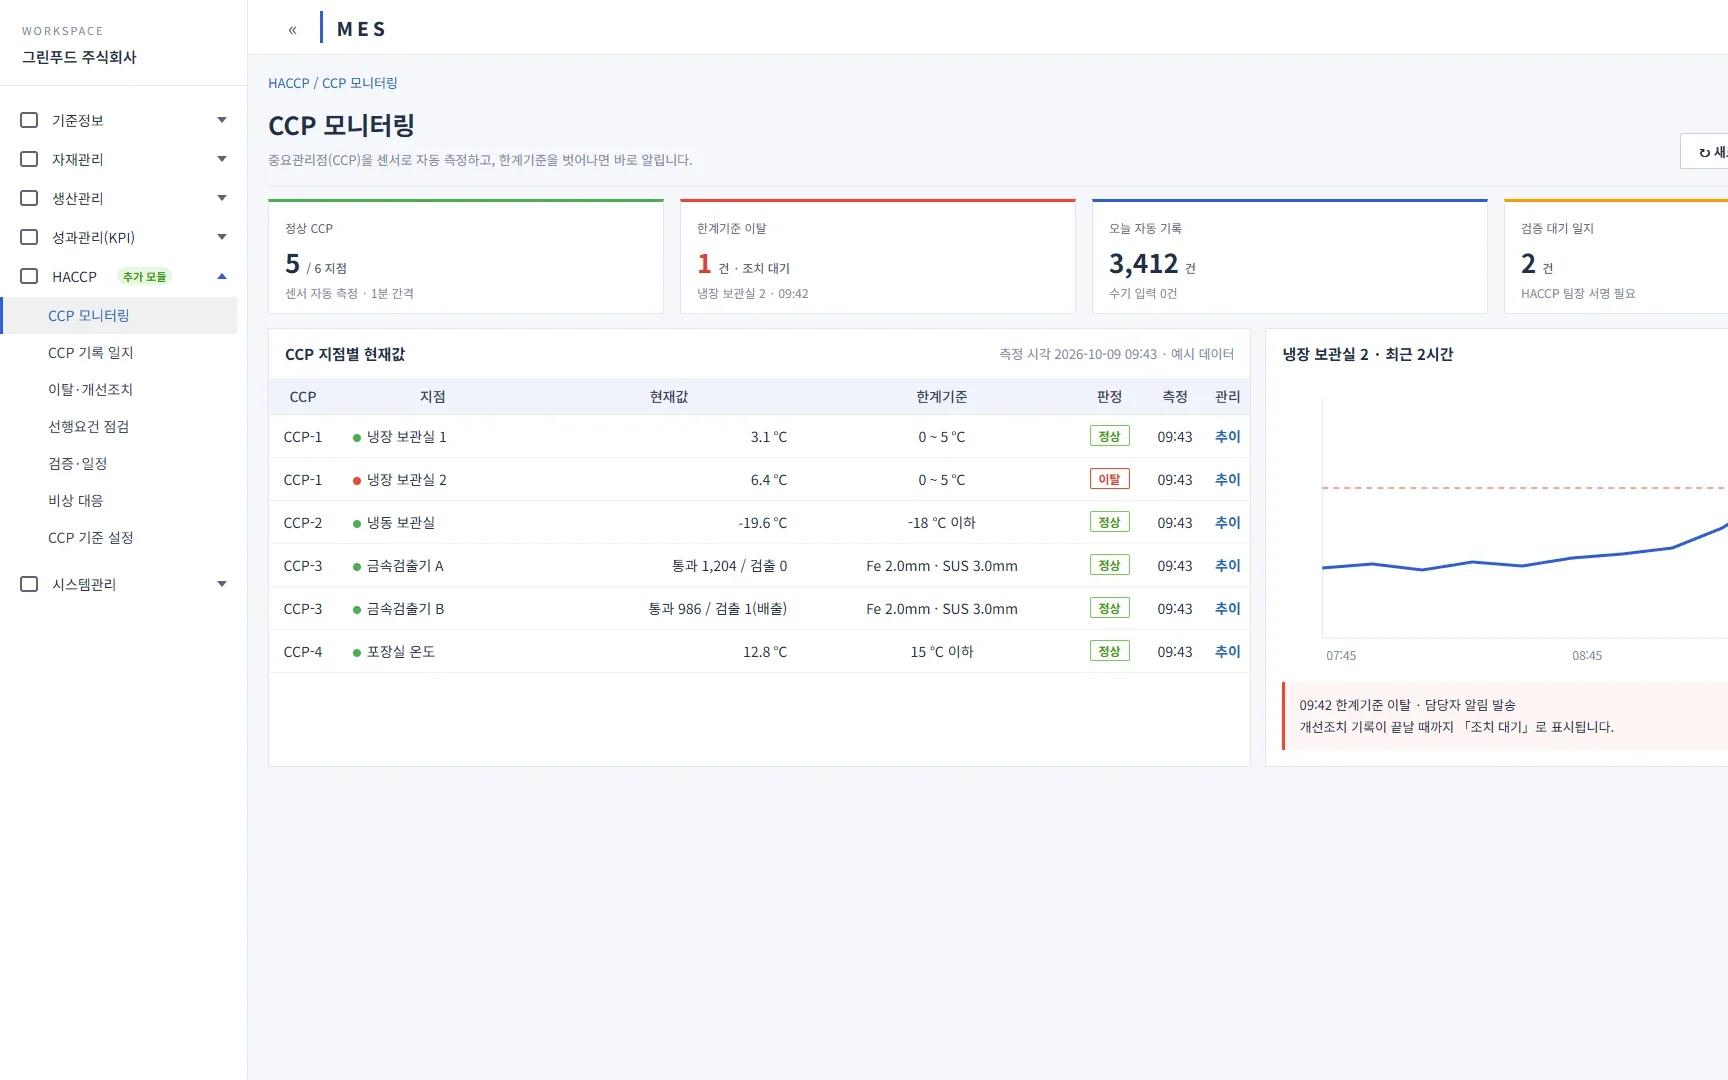This screenshot has height=1080, width=1728.
Task: Click 추이 link for 금속검출기 A
Action: (x=1227, y=566)
